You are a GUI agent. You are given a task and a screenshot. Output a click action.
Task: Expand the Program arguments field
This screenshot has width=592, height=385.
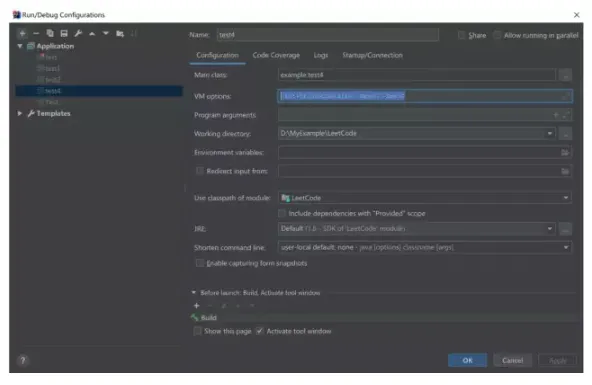[x=565, y=115]
